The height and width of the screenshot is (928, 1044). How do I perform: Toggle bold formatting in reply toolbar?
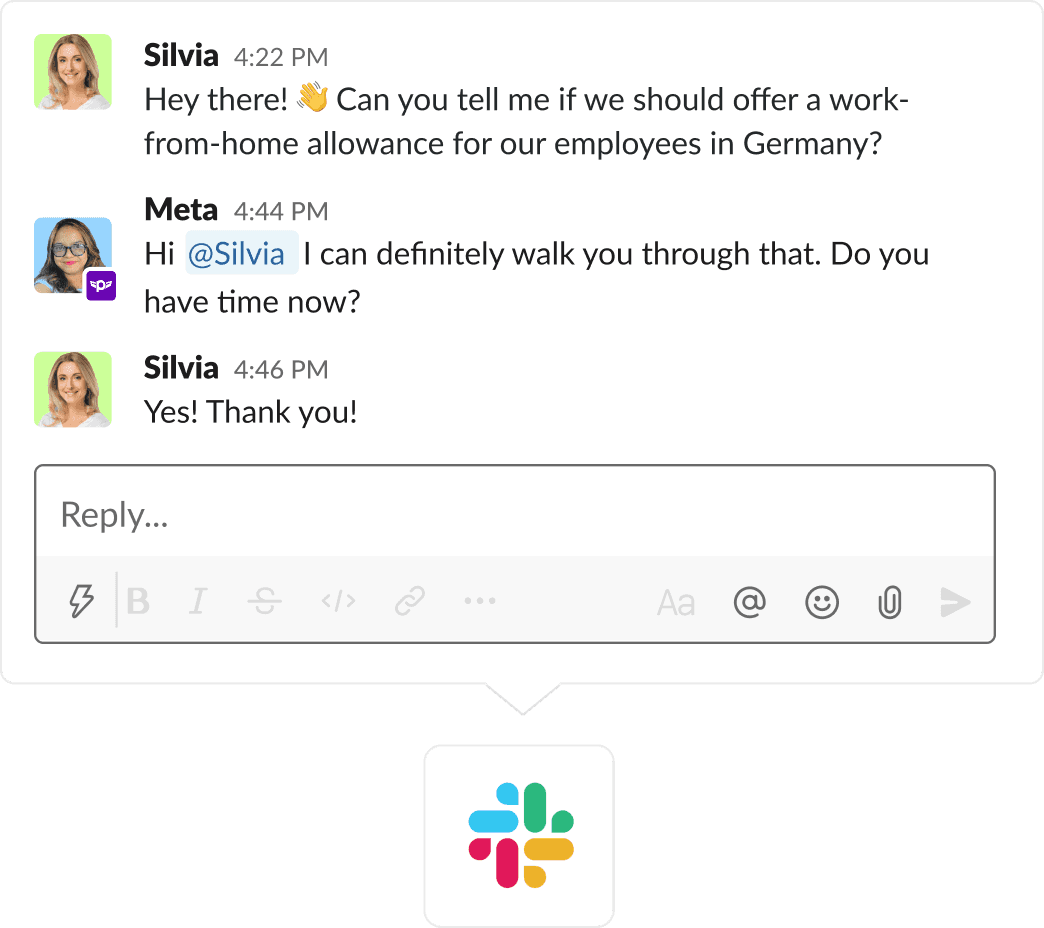coord(138,601)
